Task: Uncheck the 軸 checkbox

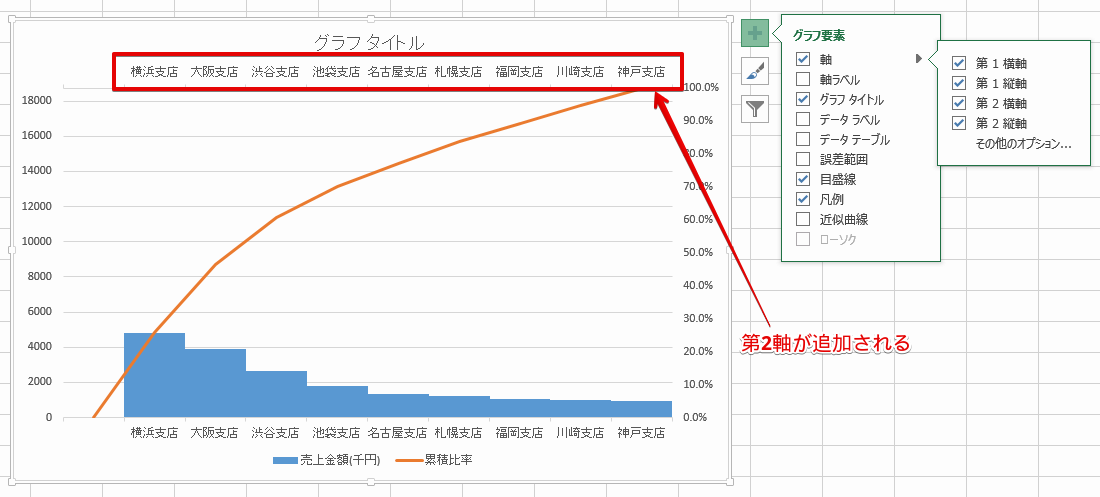Action: [803, 59]
